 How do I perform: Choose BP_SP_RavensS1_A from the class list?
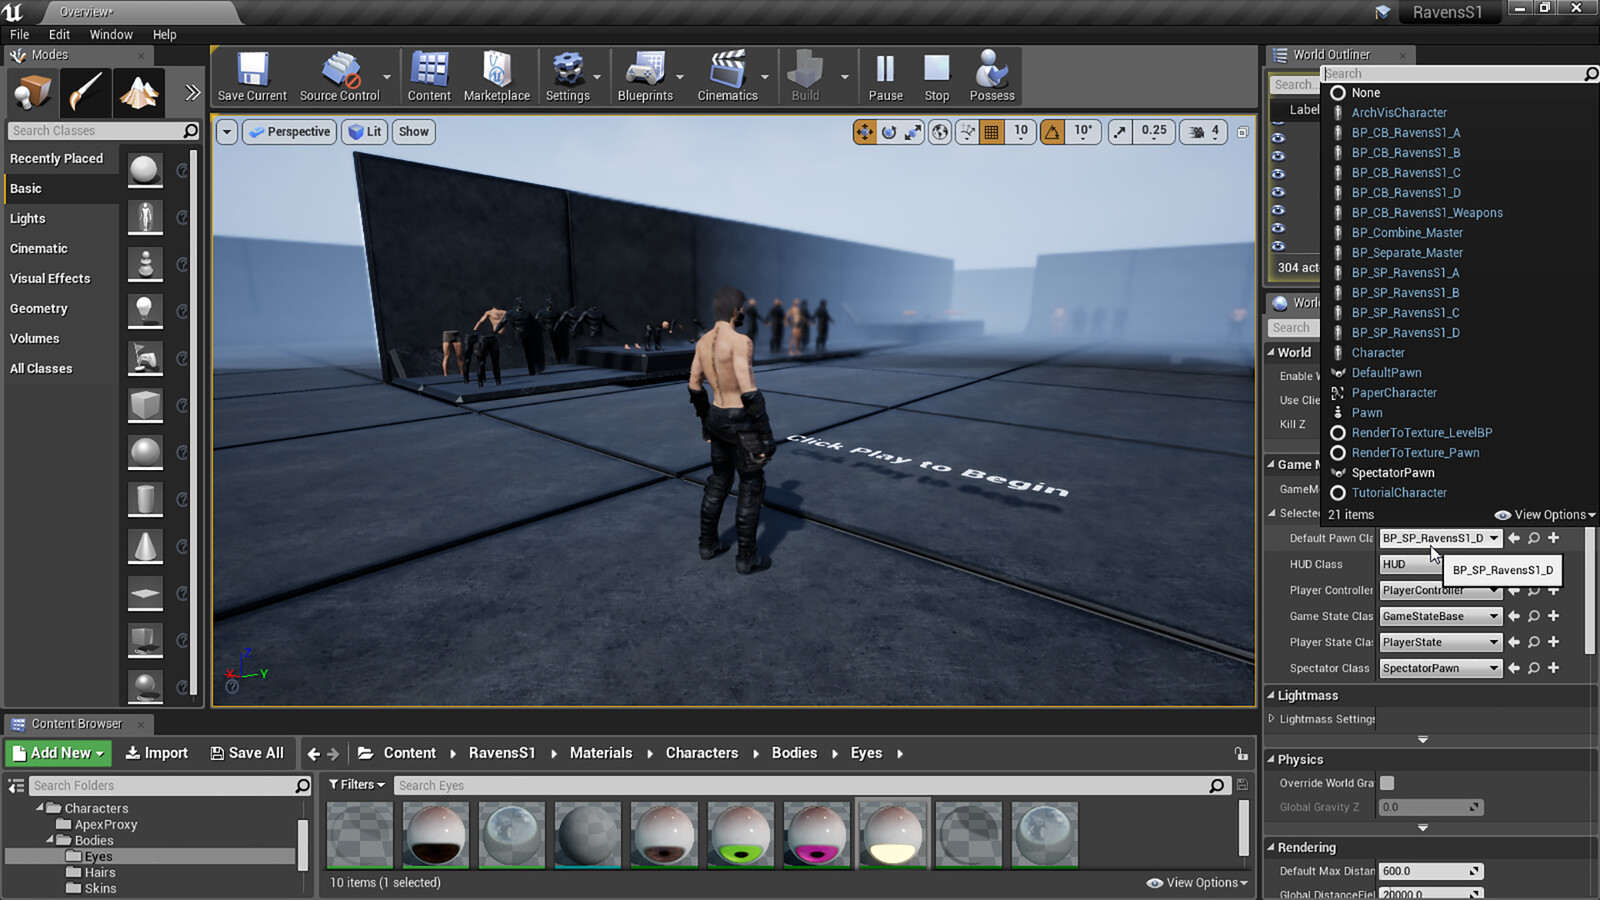(x=1405, y=273)
